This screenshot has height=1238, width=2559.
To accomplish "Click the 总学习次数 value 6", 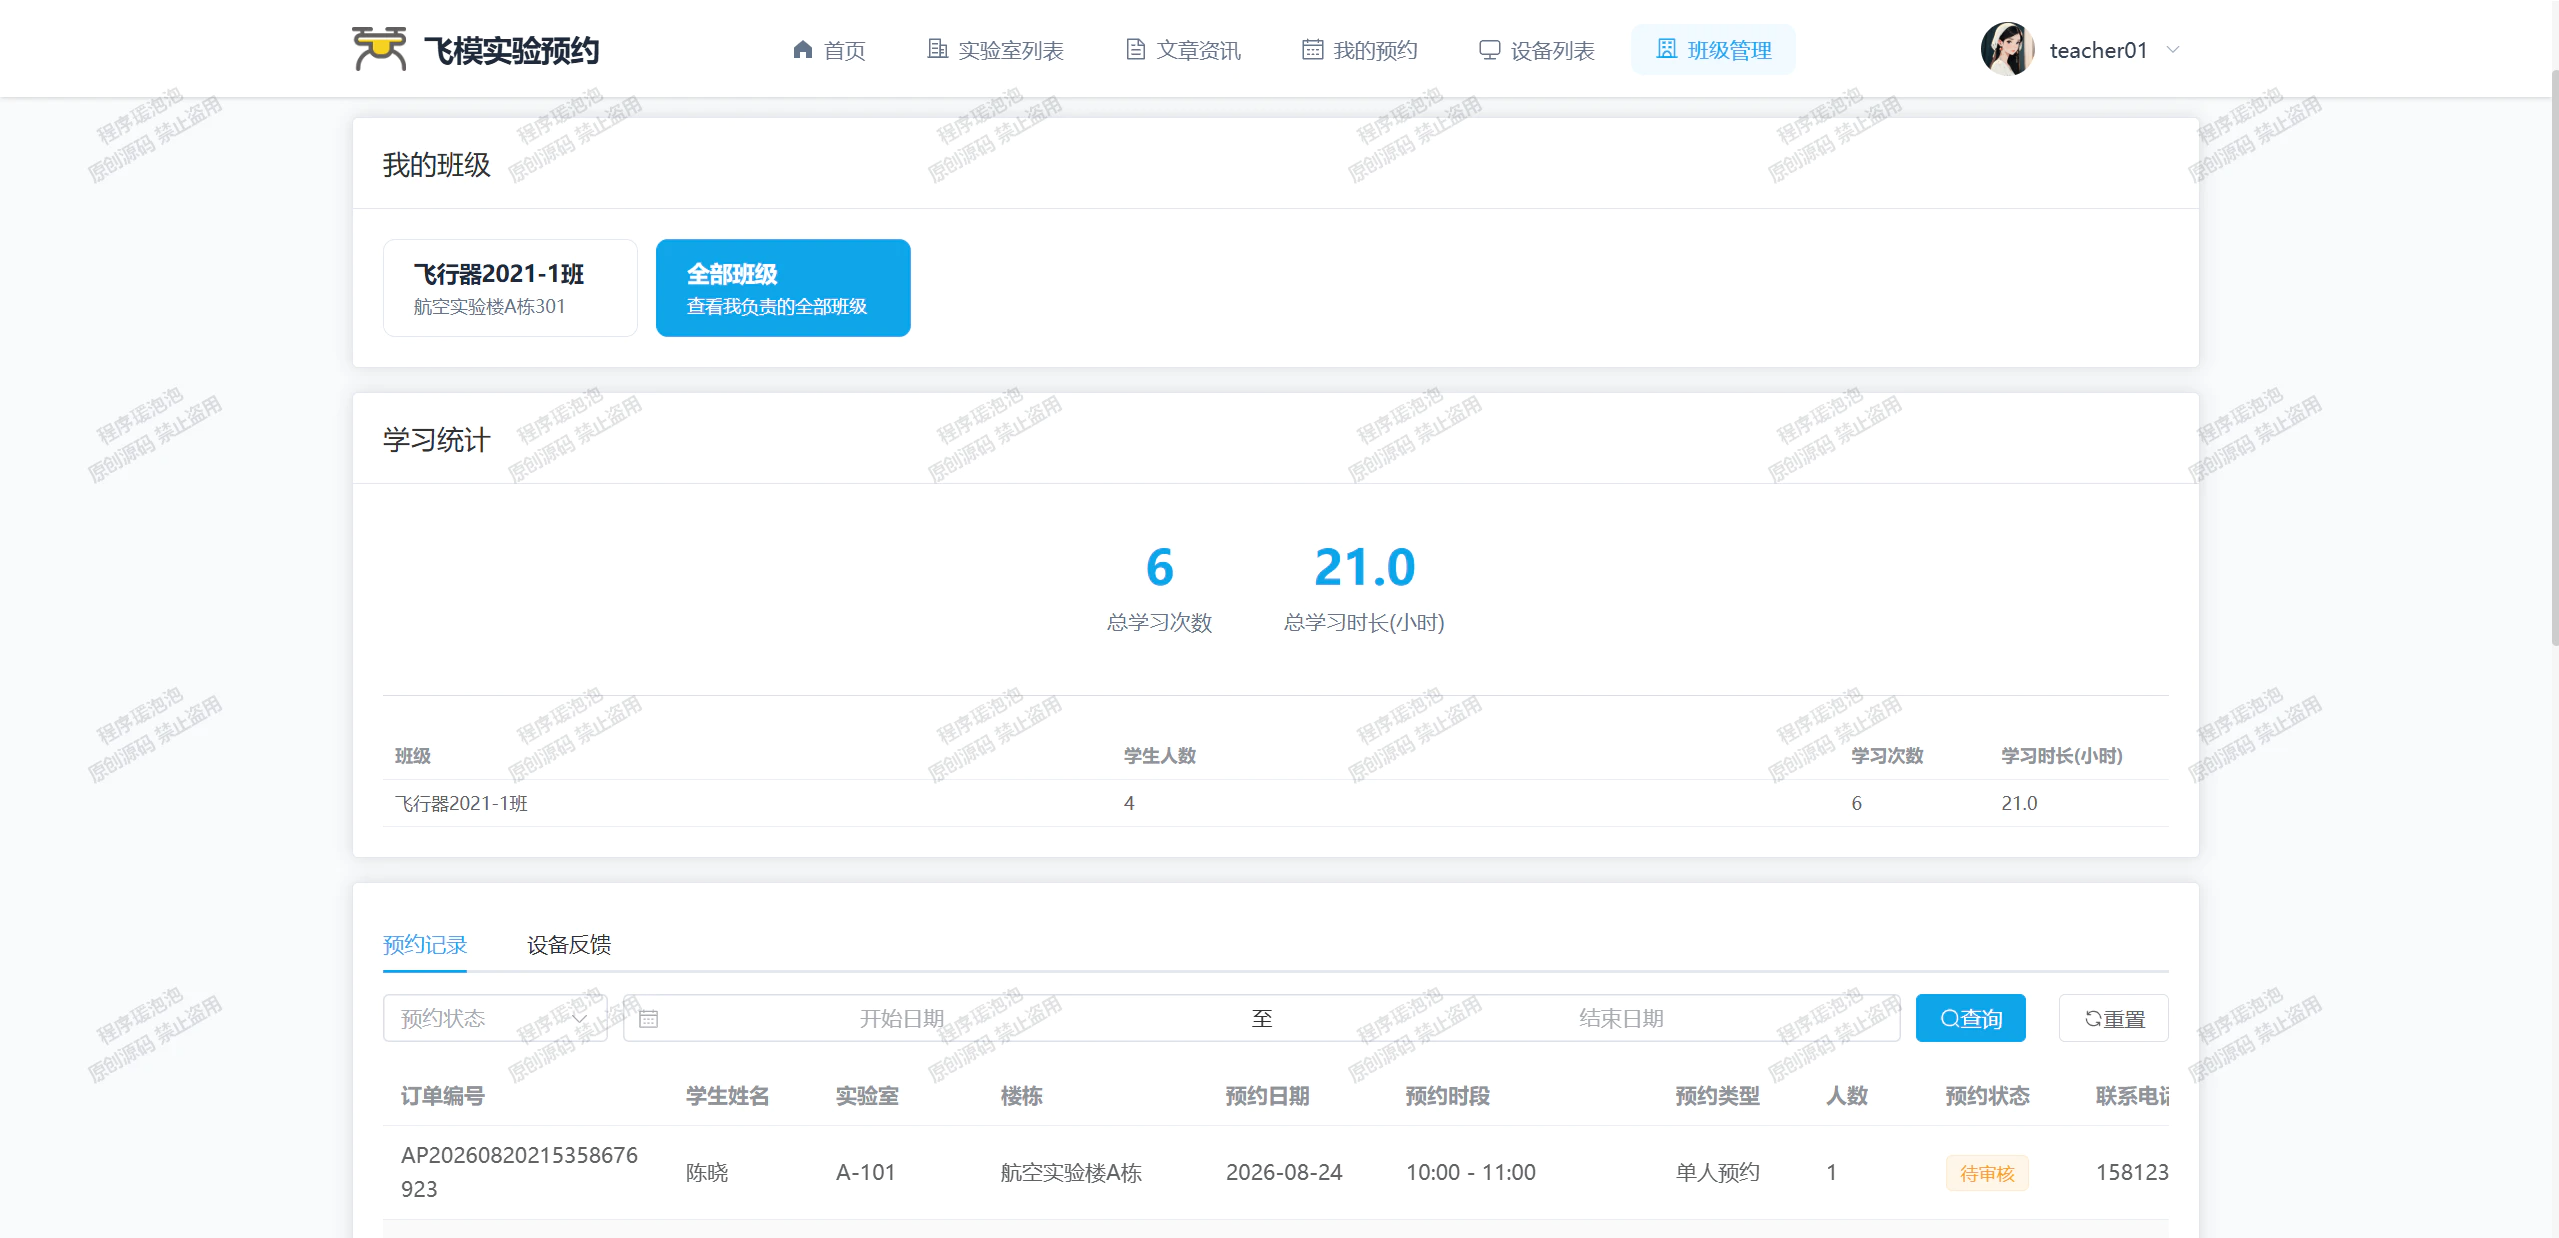I will click(1160, 567).
